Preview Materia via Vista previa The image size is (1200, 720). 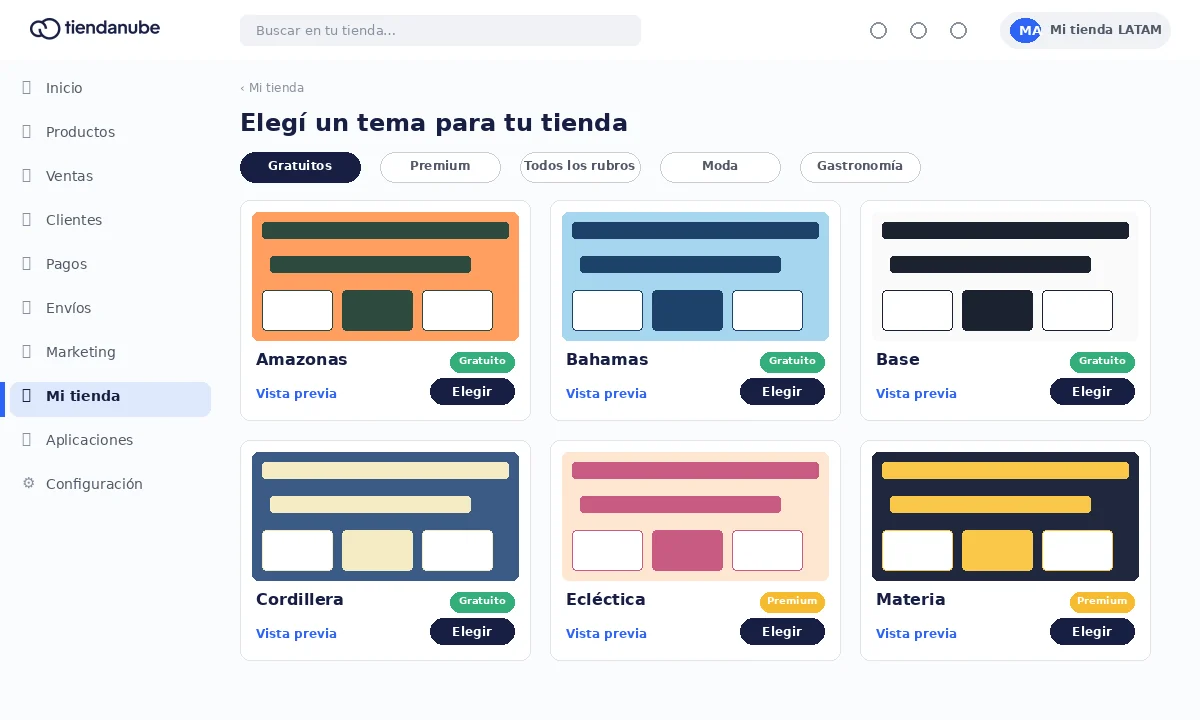click(x=916, y=634)
